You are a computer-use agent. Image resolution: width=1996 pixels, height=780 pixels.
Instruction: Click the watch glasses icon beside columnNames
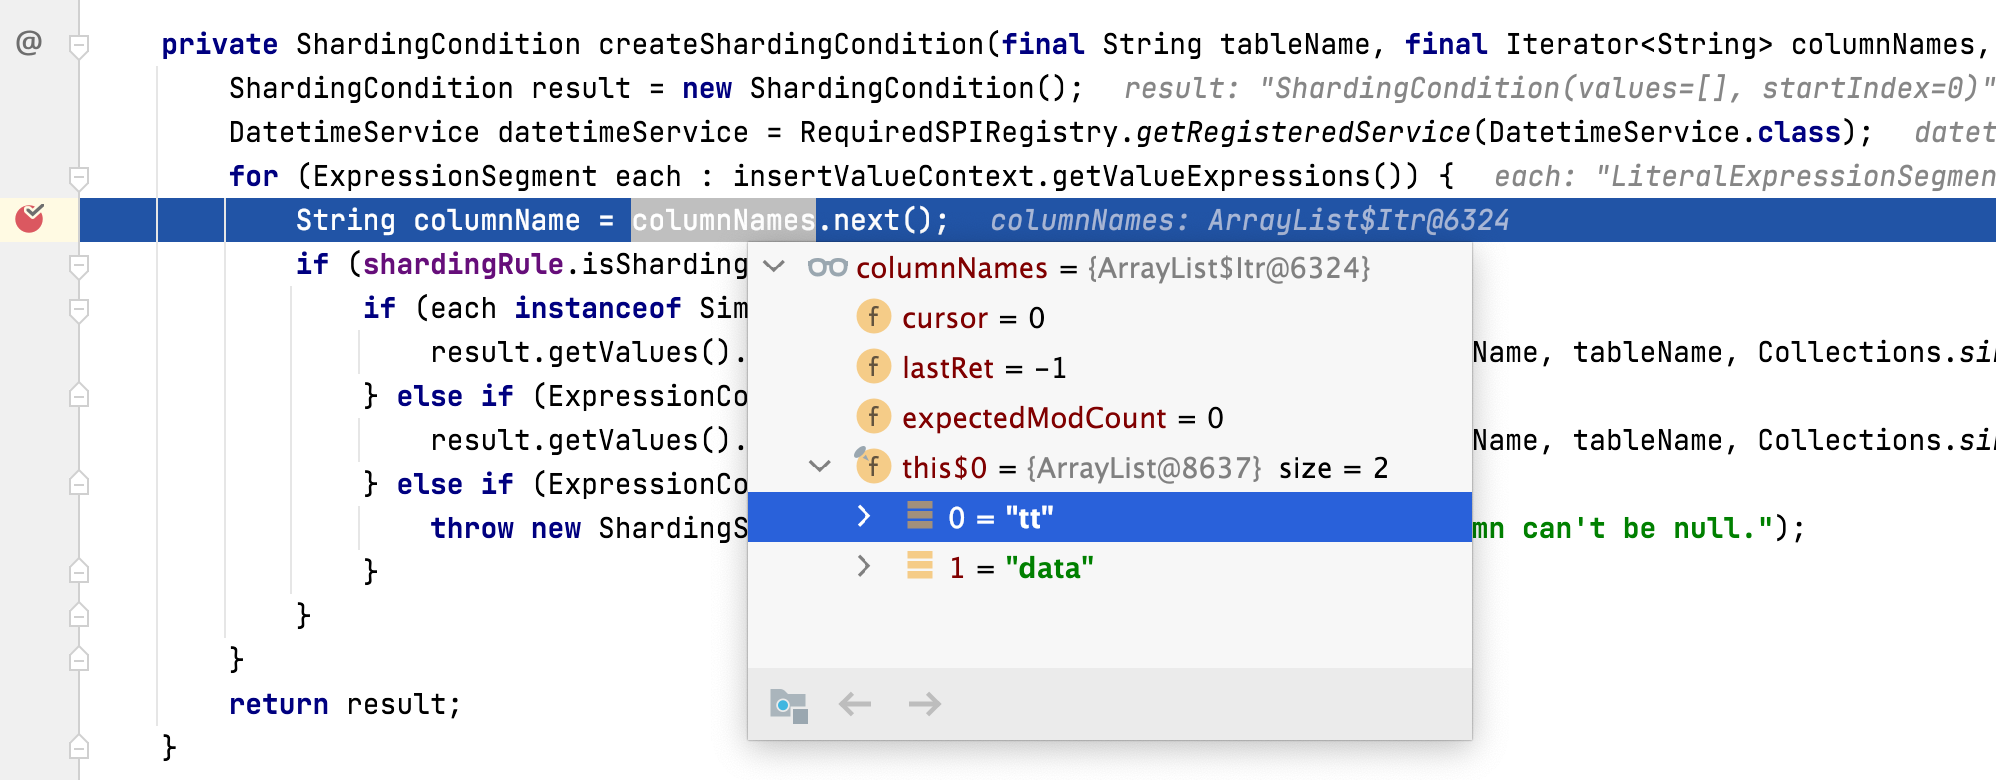(827, 267)
